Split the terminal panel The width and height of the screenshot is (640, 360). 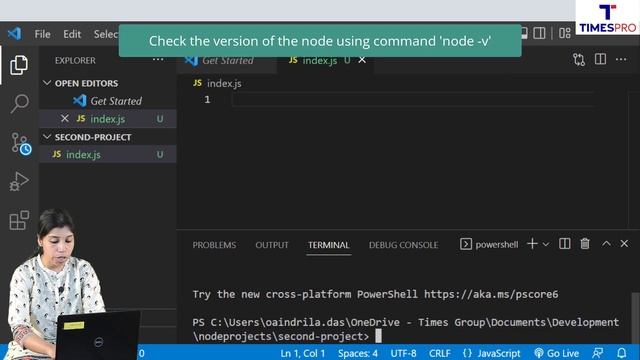pyautogui.click(x=565, y=244)
